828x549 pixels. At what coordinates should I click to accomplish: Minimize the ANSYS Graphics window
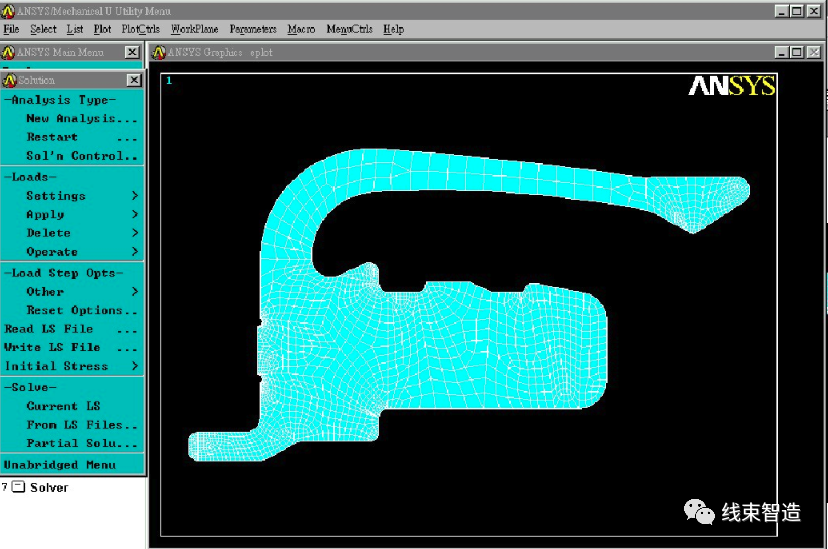[781, 52]
